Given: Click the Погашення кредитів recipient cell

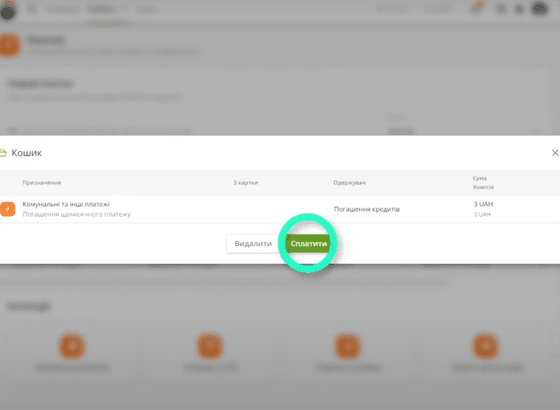Looking at the screenshot, I should [x=366, y=209].
